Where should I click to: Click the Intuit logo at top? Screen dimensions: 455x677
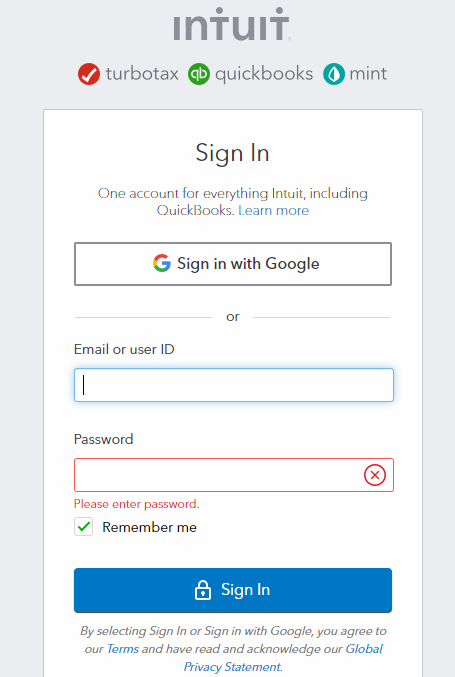tap(231, 24)
